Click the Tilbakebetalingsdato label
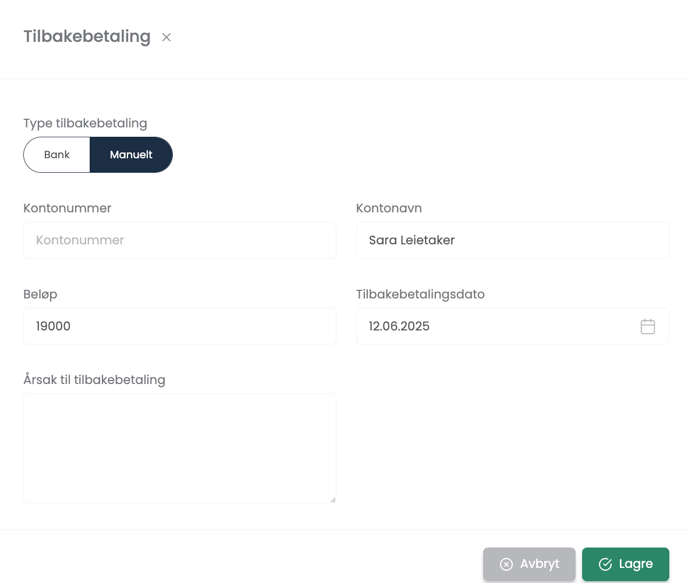The height and width of the screenshot is (583, 688). tap(420, 294)
